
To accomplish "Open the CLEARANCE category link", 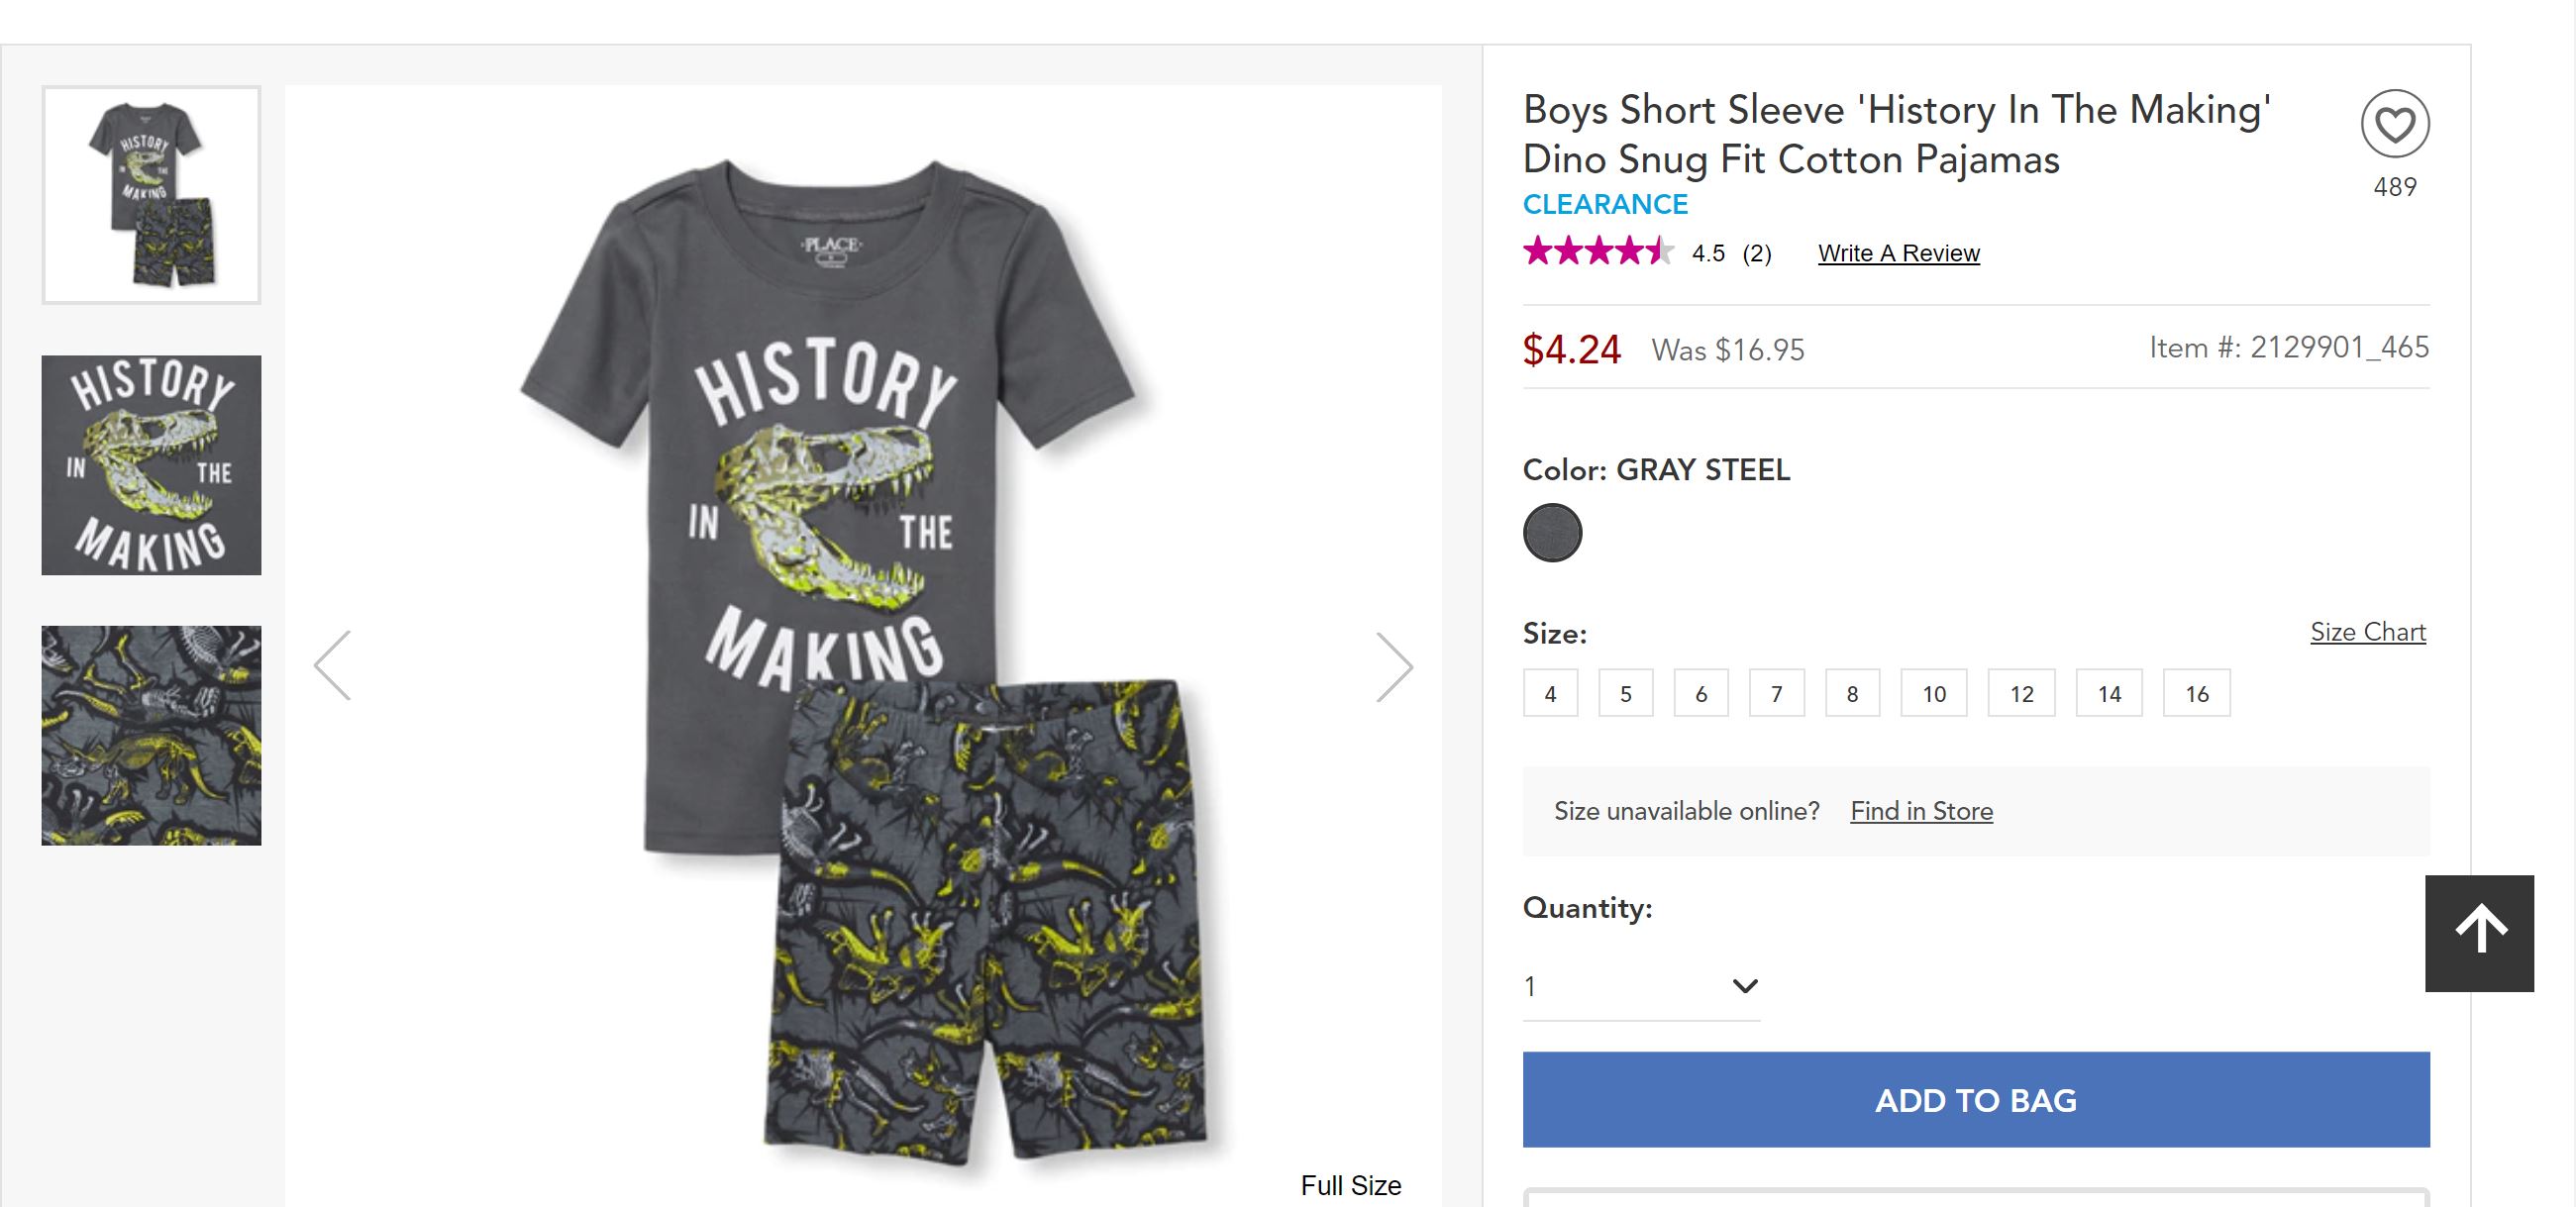I will (x=1605, y=204).
